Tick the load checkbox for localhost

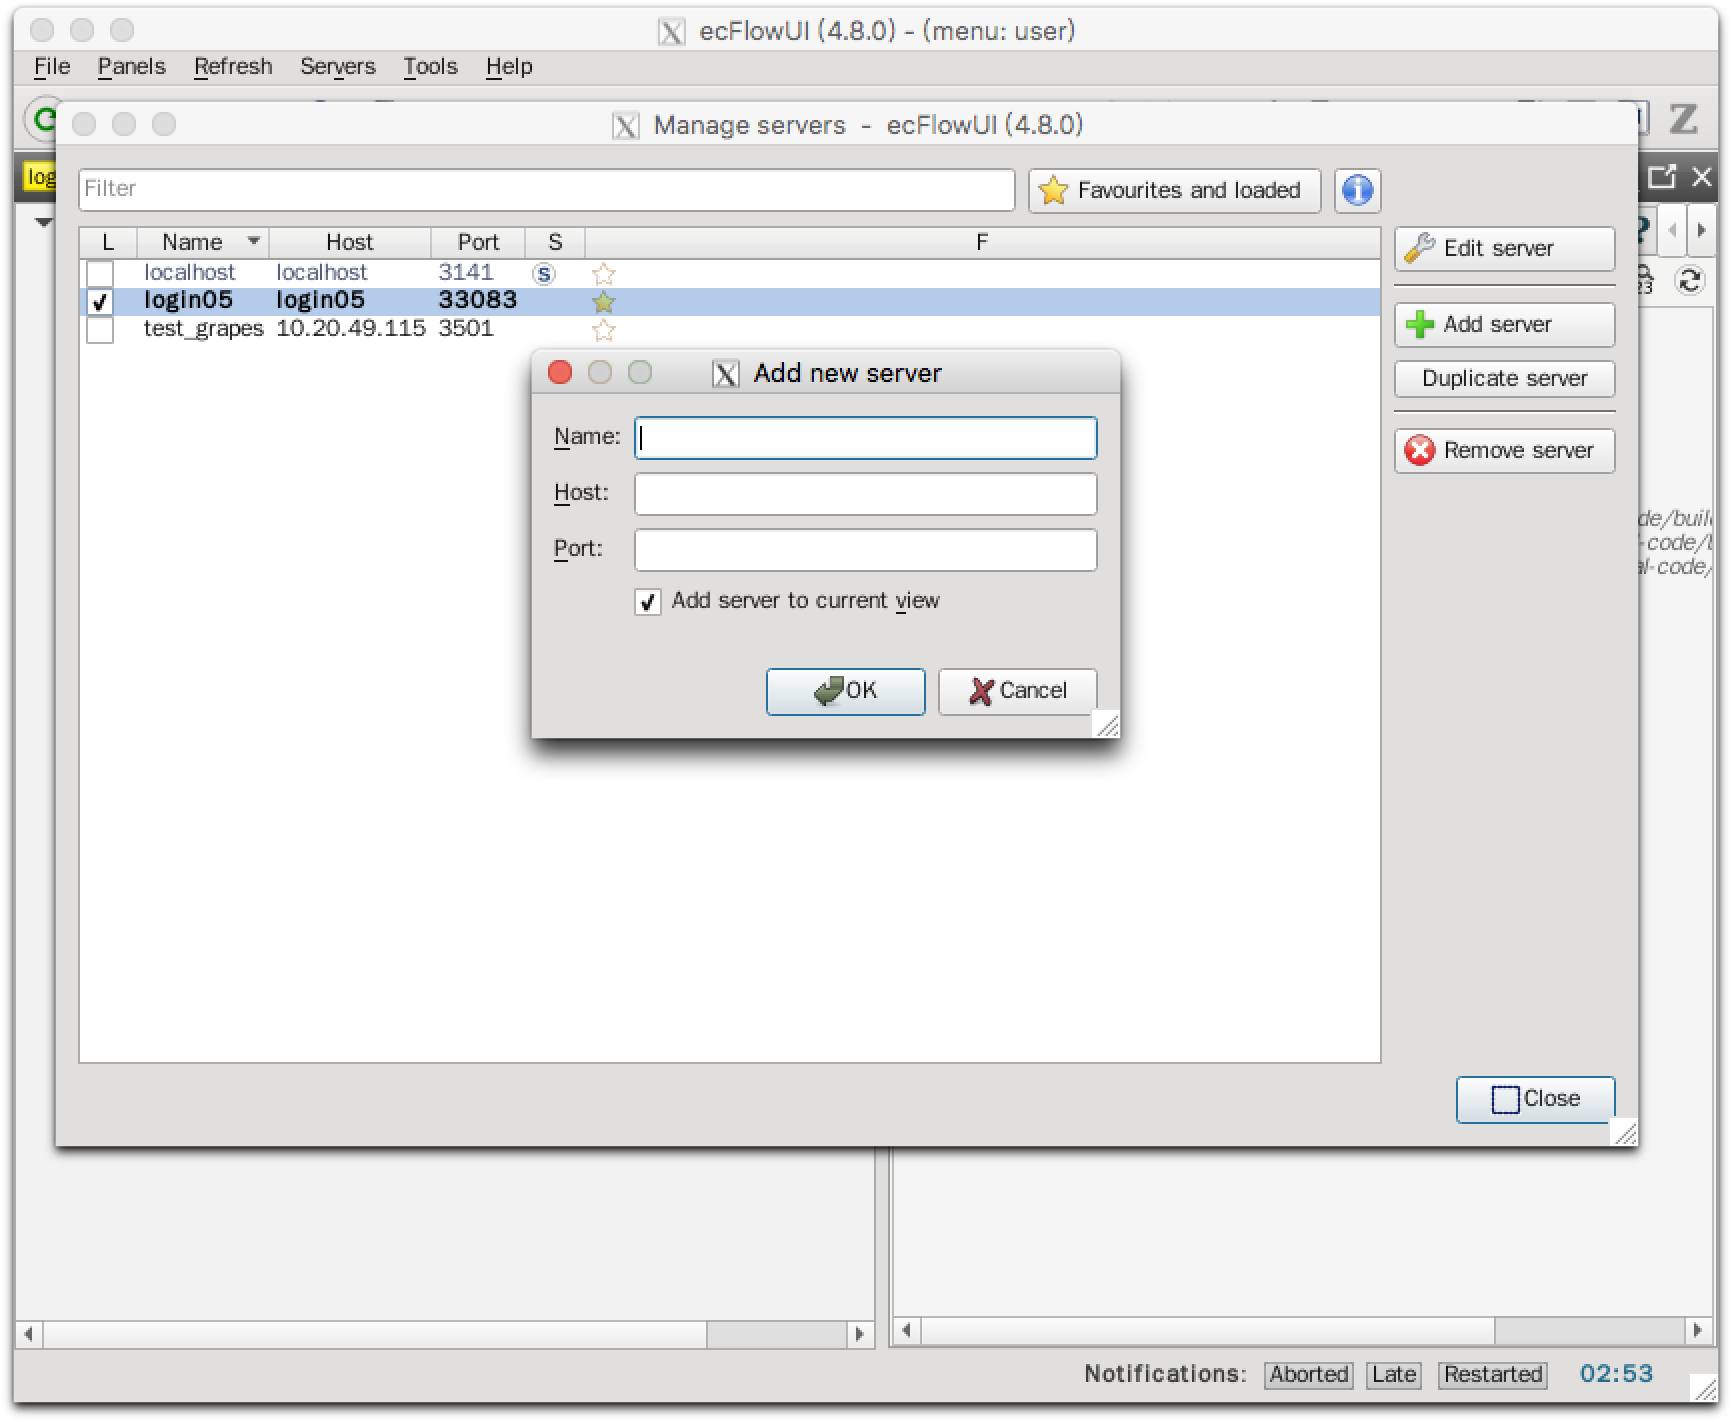(x=100, y=273)
